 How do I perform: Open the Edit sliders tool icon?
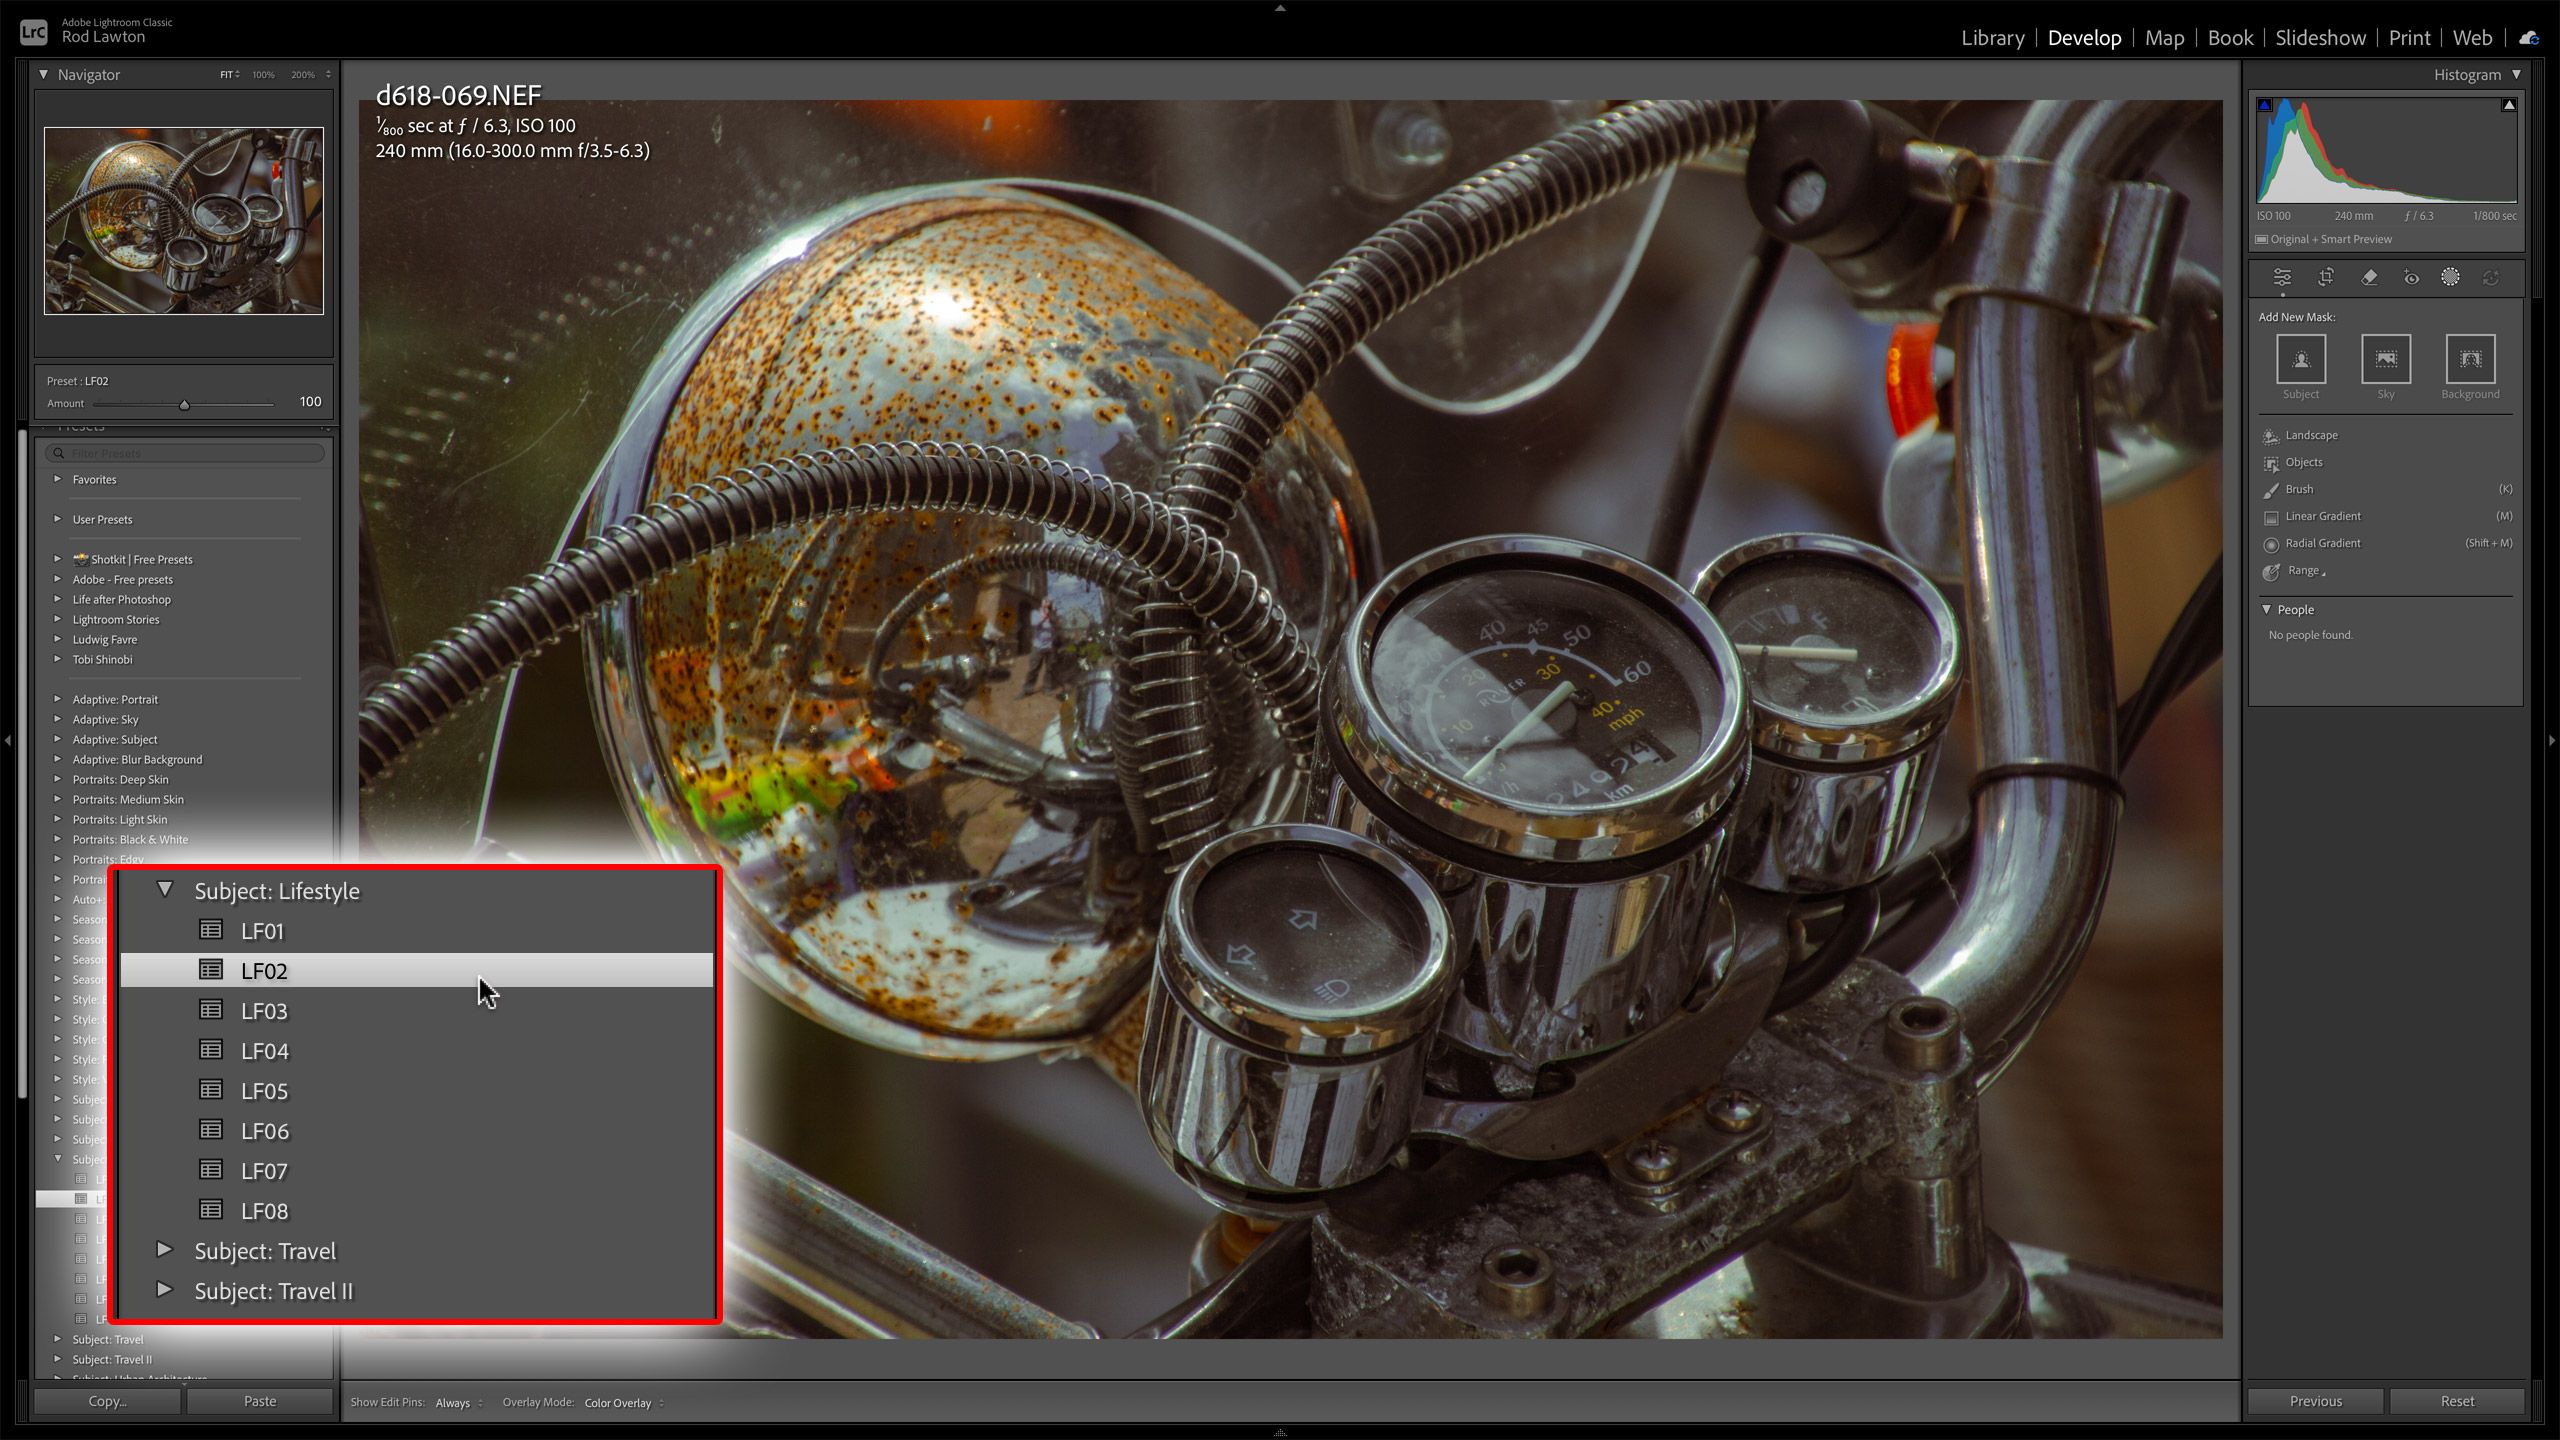[x=2282, y=278]
